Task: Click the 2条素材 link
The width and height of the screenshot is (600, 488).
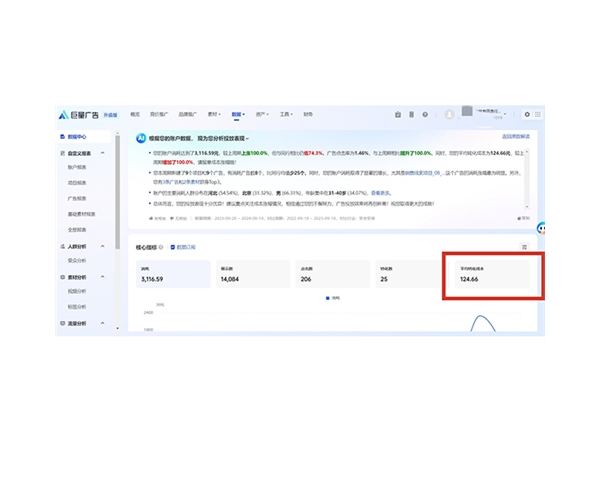Action: click(190, 182)
